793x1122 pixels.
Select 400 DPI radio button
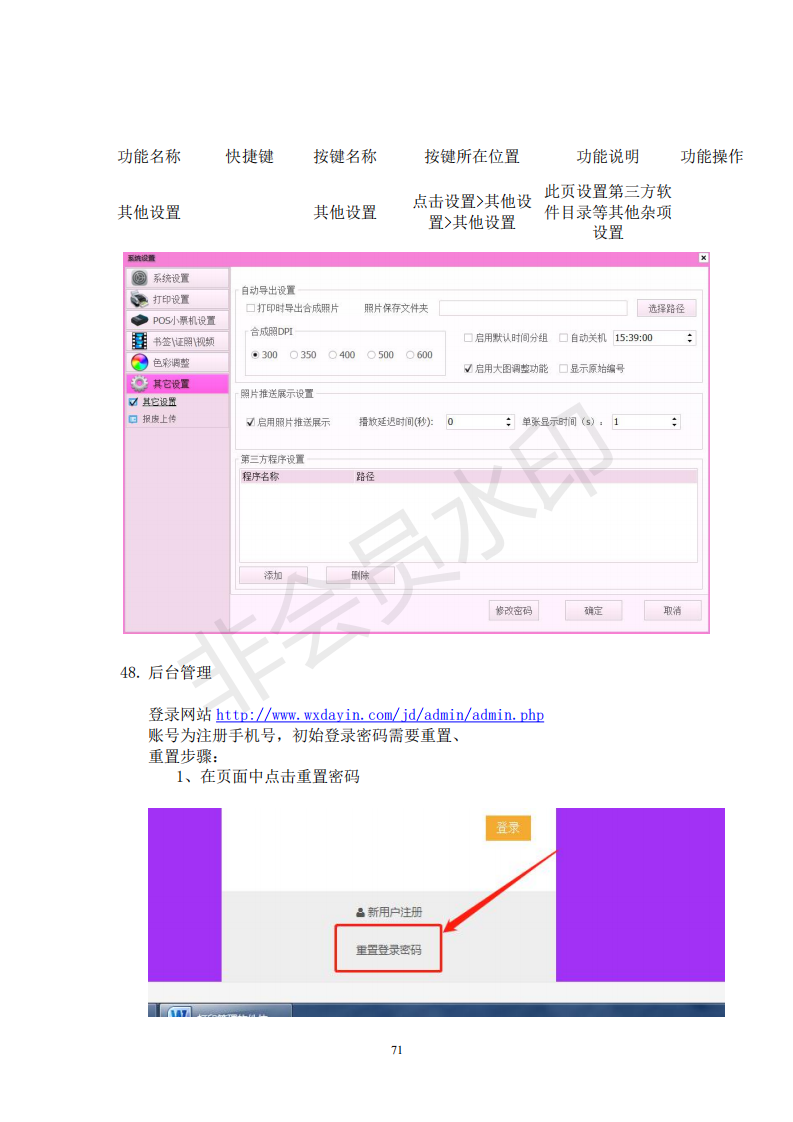coord(333,355)
